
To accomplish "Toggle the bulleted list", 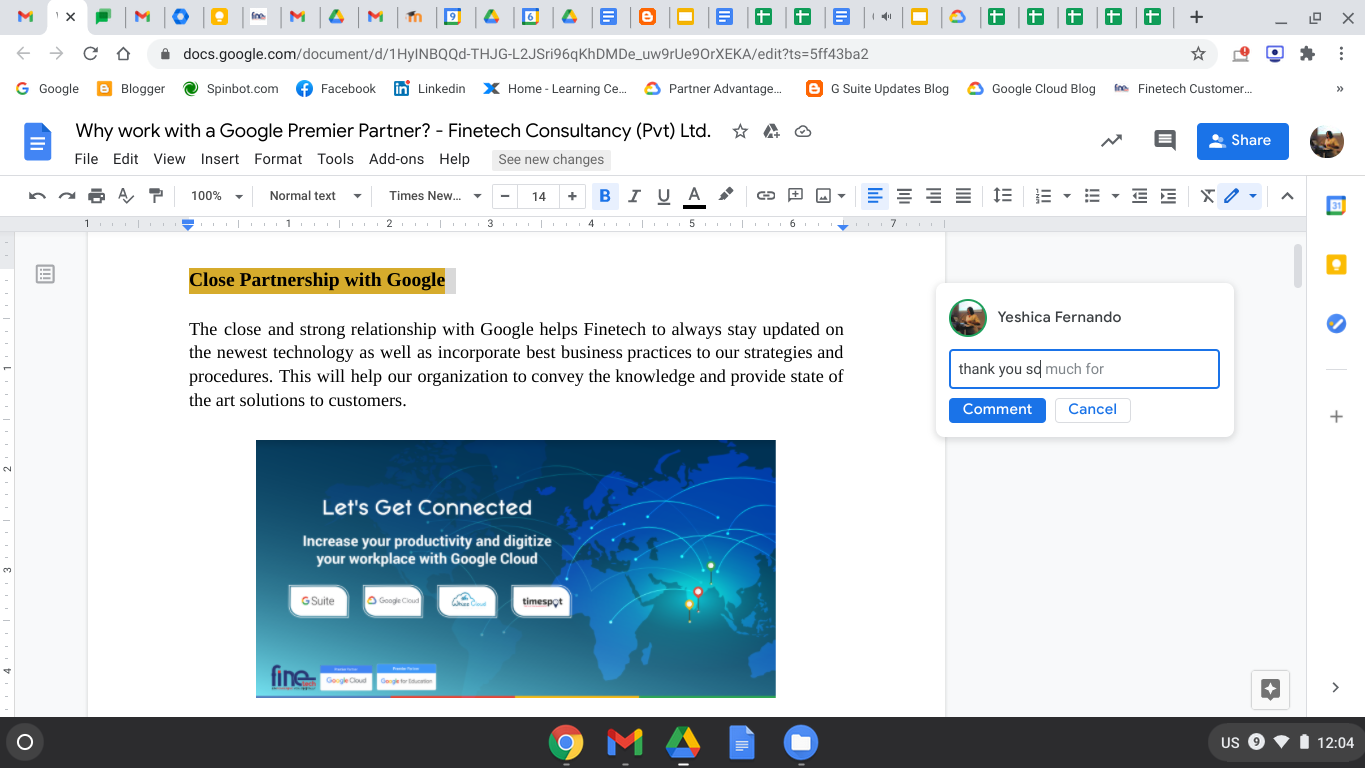I will (x=1092, y=196).
